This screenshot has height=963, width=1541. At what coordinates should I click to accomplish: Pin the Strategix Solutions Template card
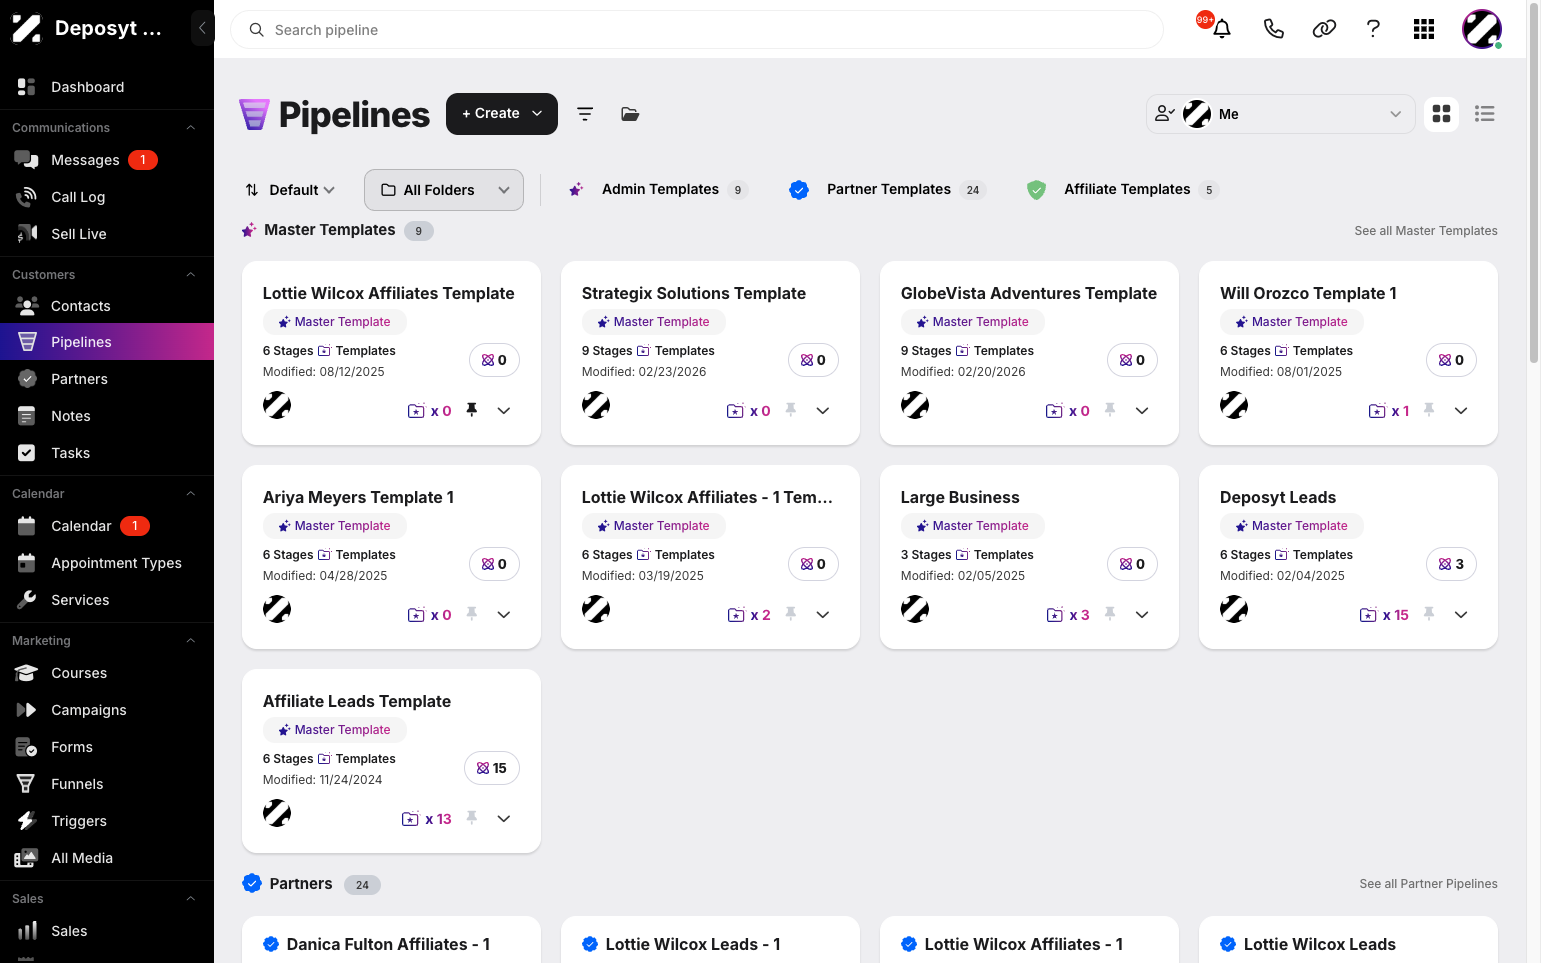[791, 410]
